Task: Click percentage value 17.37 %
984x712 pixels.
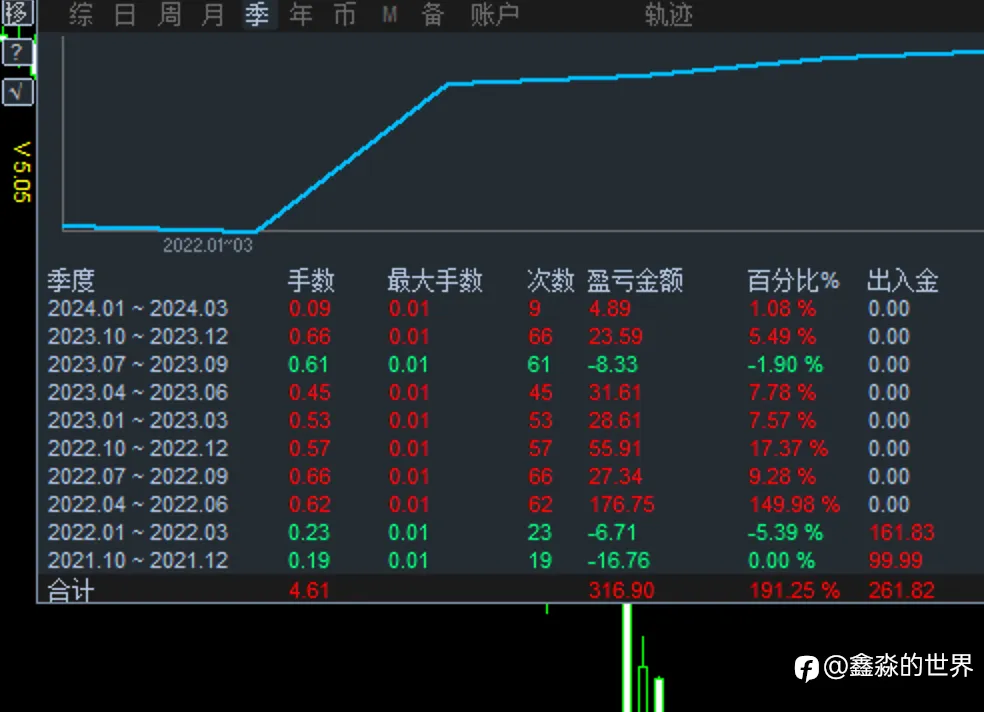Action: (788, 449)
